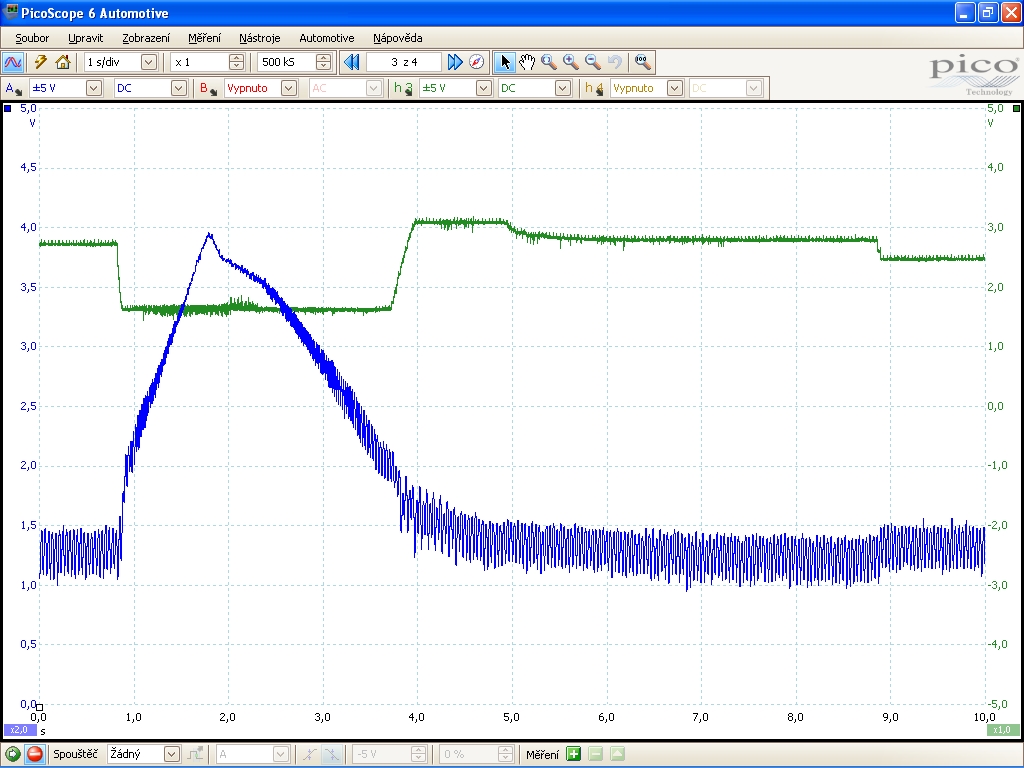
Task: Advance to next waveform buffer
Action: (455, 62)
